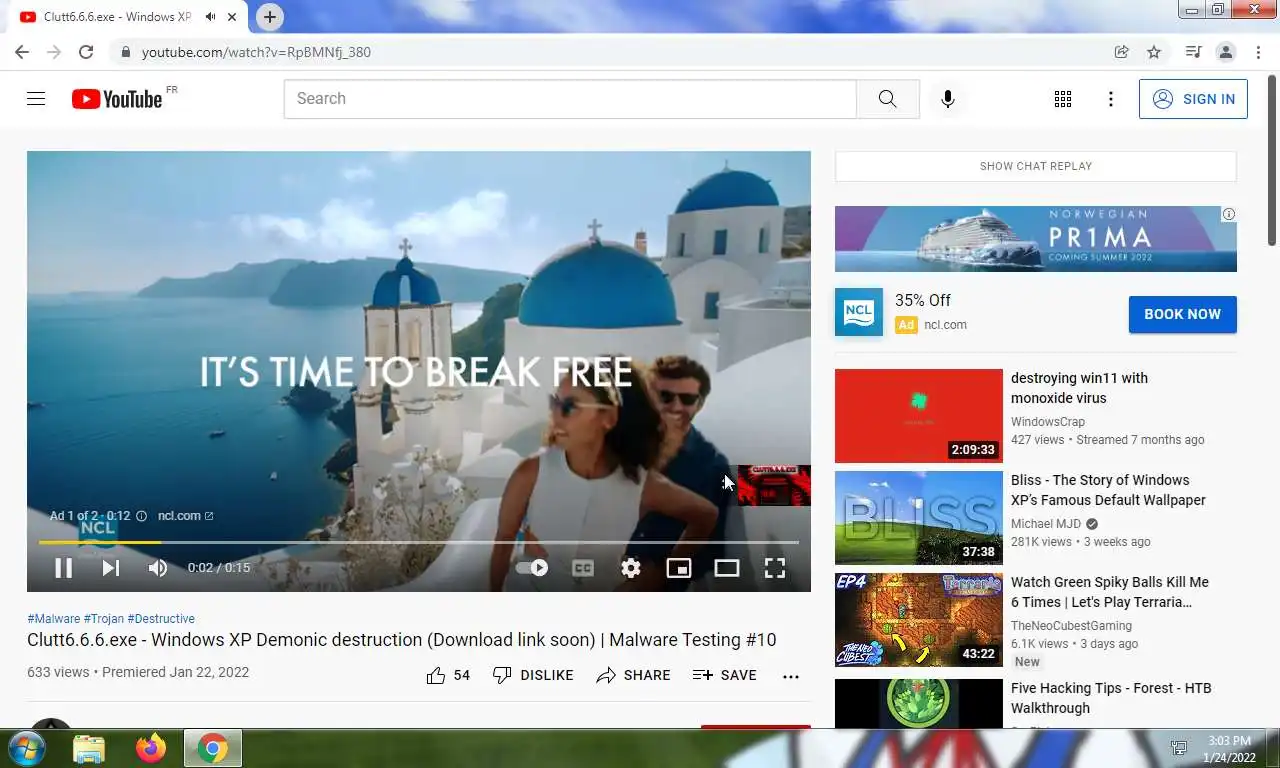
Task: Open the banner ad info icon
Action: click(1228, 214)
